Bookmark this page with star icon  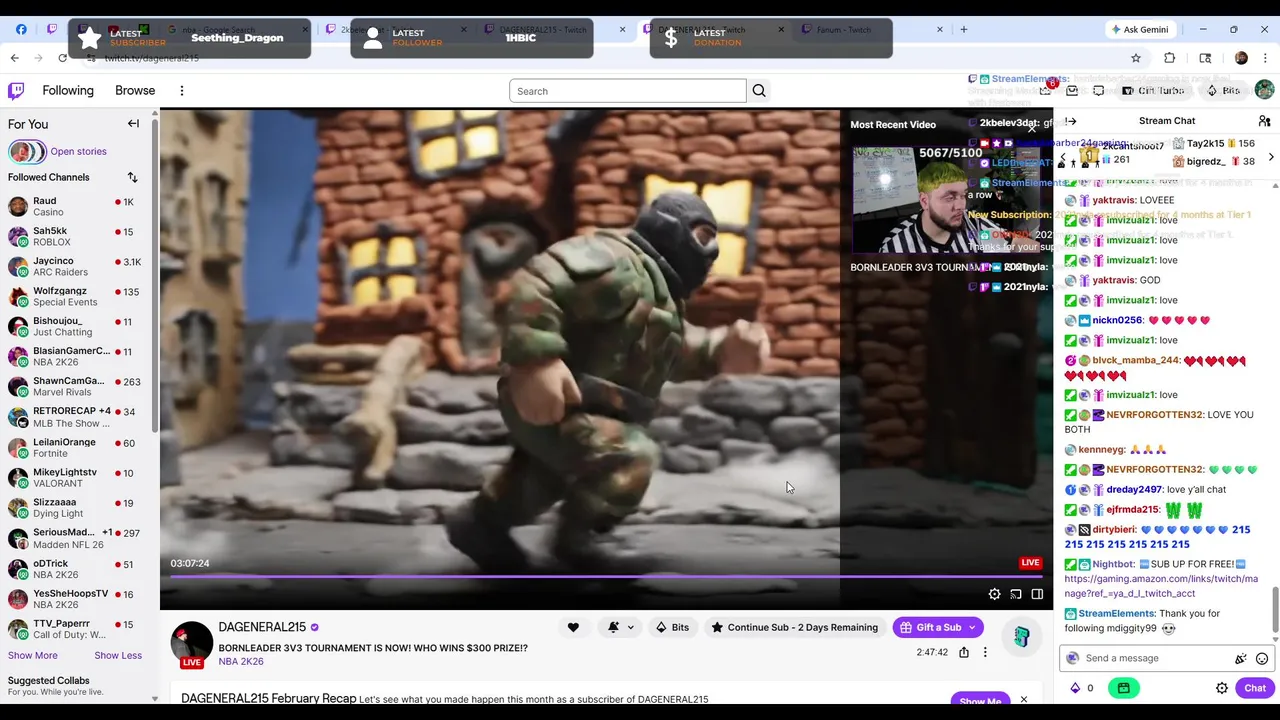1136,58
